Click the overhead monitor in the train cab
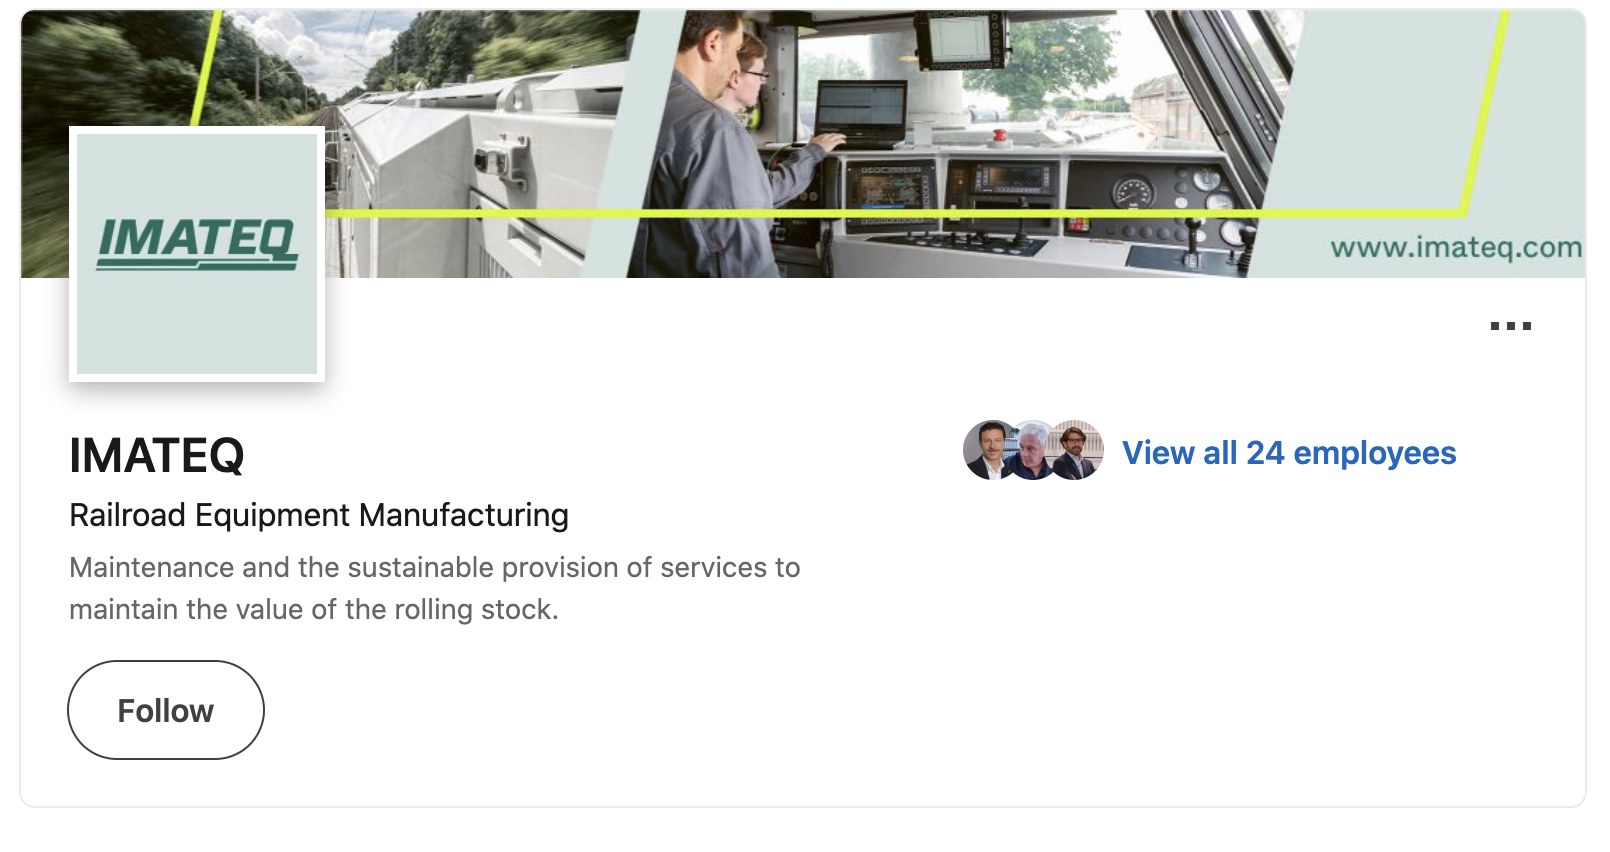 (960, 40)
